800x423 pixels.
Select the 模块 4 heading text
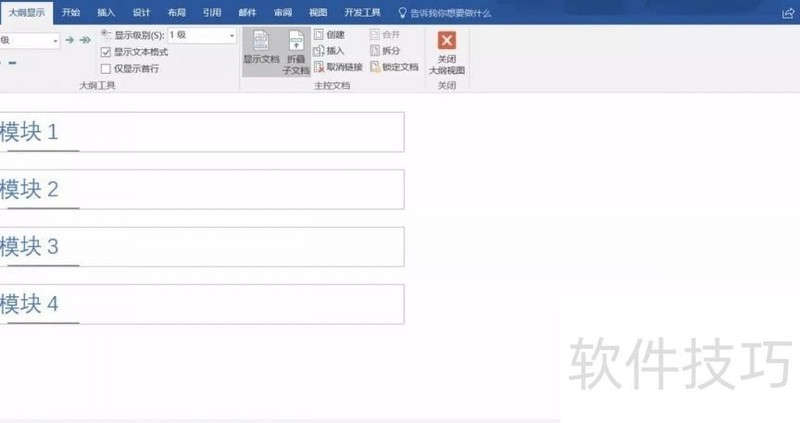tap(29, 304)
